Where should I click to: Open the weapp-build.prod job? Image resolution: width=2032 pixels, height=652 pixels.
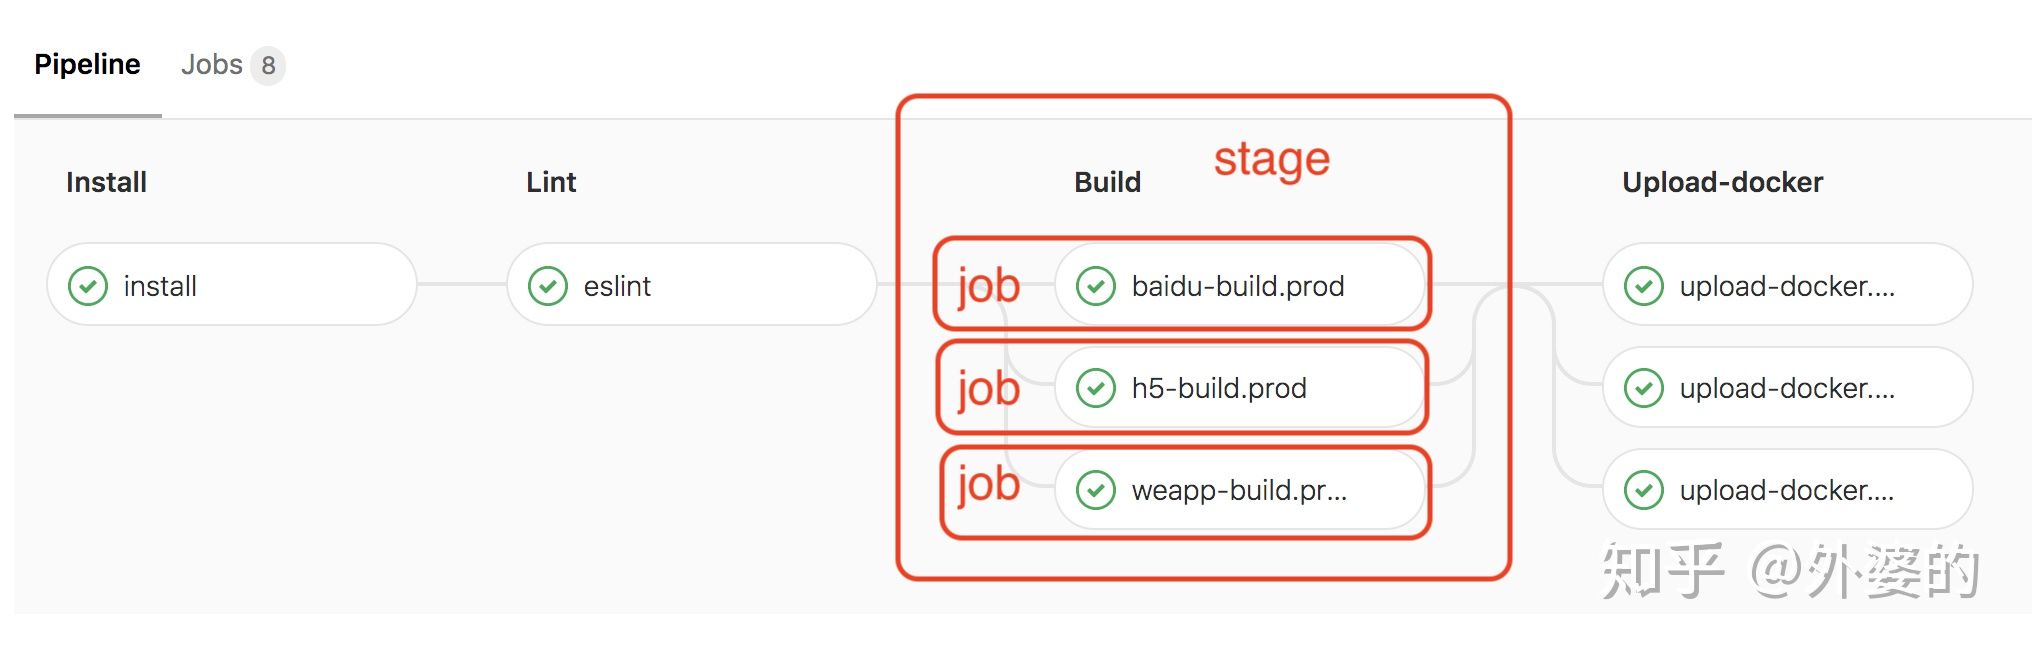click(1238, 490)
